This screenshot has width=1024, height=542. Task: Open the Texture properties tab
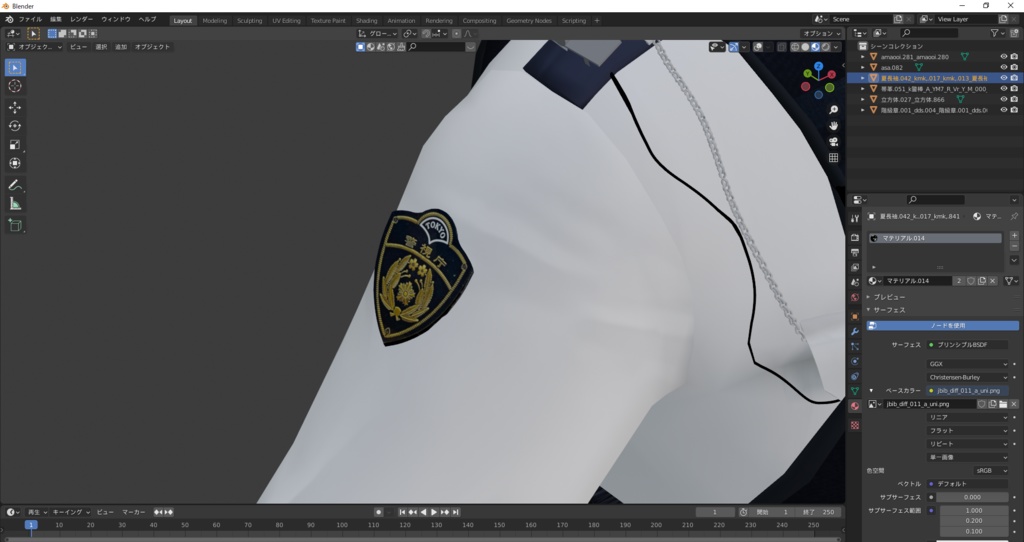pyautogui.click(x=855, y=425)
